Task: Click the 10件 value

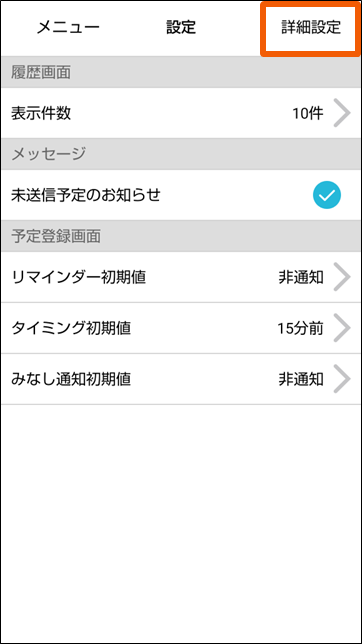Action: click(x=308, y=113)
